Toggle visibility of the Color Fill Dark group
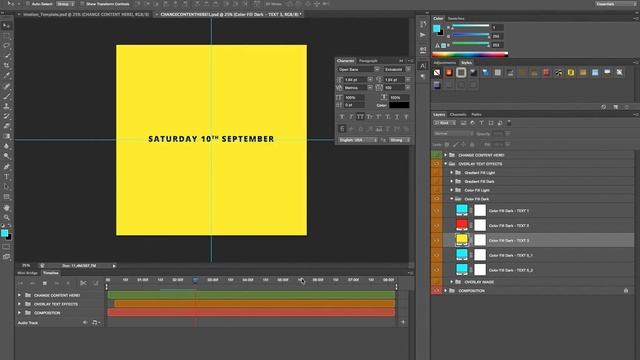640x360 pixels. (x=436, y=199)
